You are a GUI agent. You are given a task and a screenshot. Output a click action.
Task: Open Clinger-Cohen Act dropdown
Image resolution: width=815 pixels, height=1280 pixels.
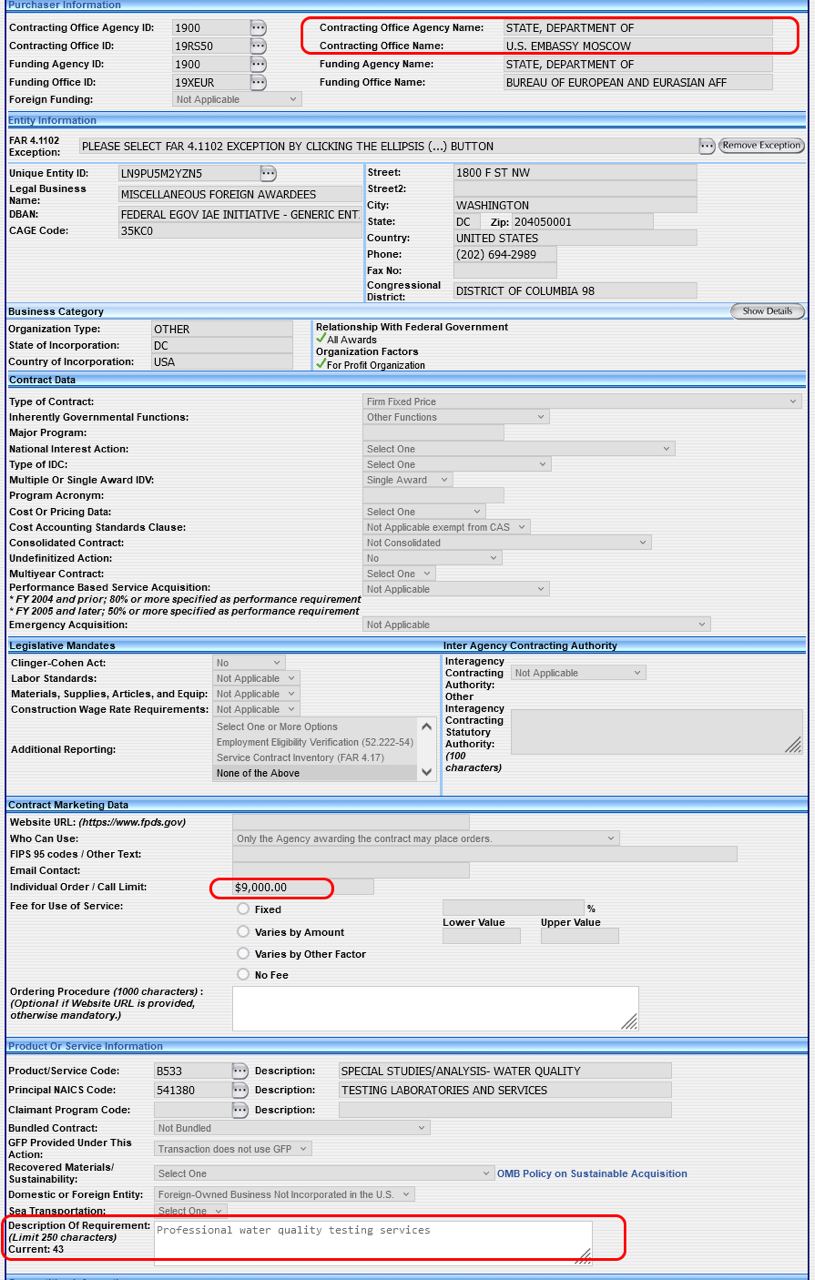pos(249,663)
